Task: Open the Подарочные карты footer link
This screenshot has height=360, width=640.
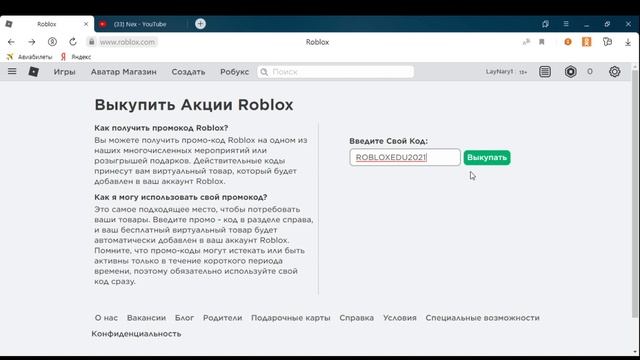Action: [291, 318]
